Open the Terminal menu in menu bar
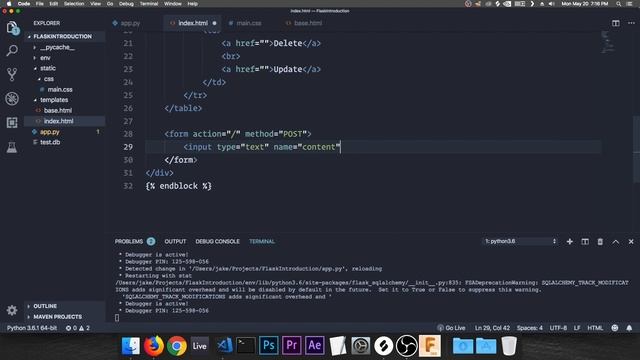The height and width of the screenshot is (360, 640). tap(149, 4)
